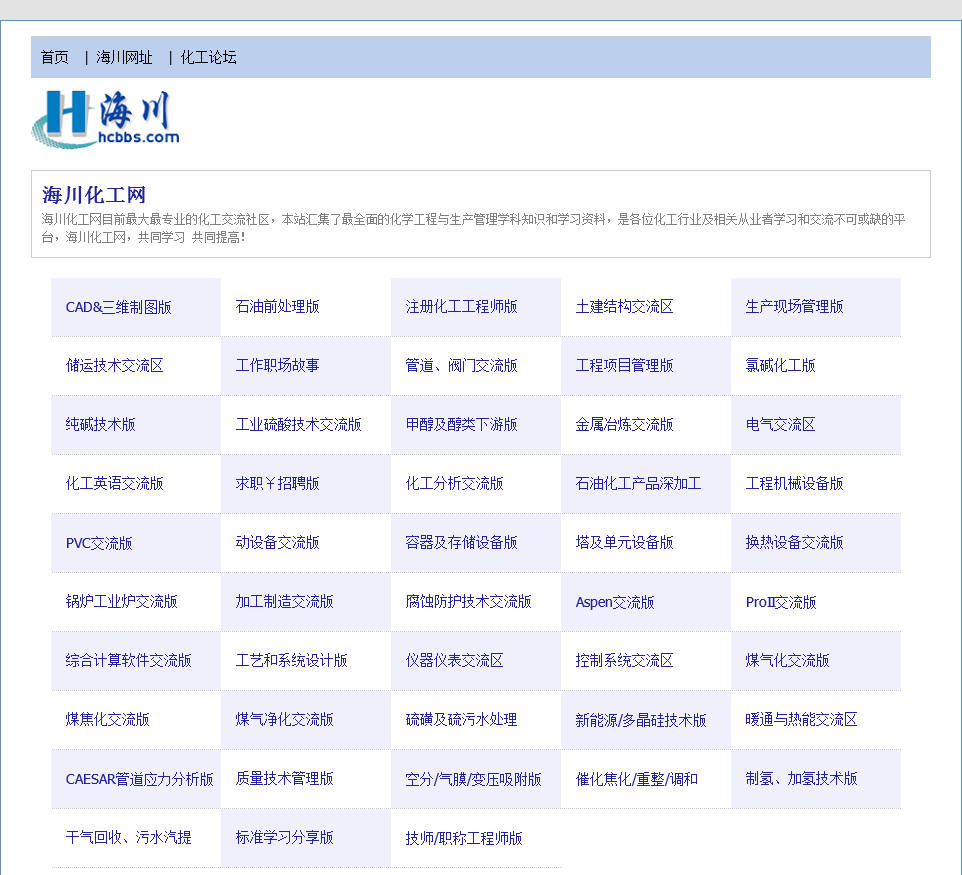Click the 海川化工网 heading
962x875 pixels.
(94, 195)
